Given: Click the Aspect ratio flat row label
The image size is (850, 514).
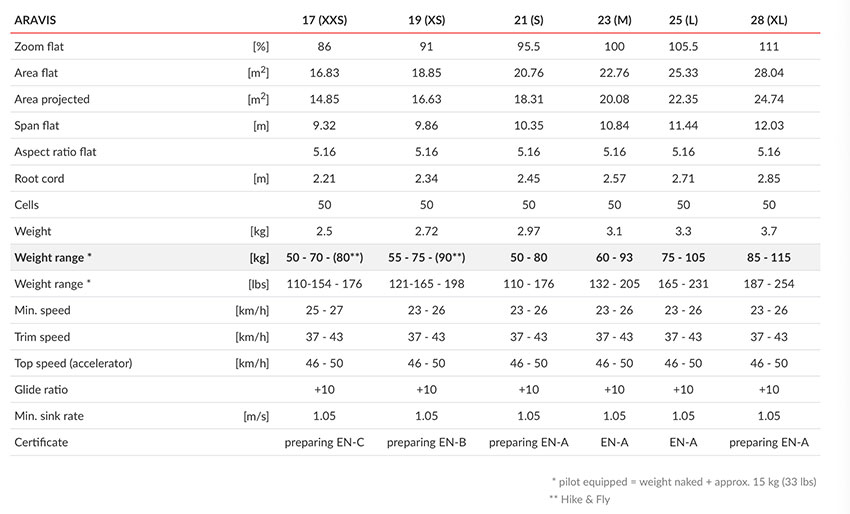Looking at the screenshot, I should coord(55,152).
